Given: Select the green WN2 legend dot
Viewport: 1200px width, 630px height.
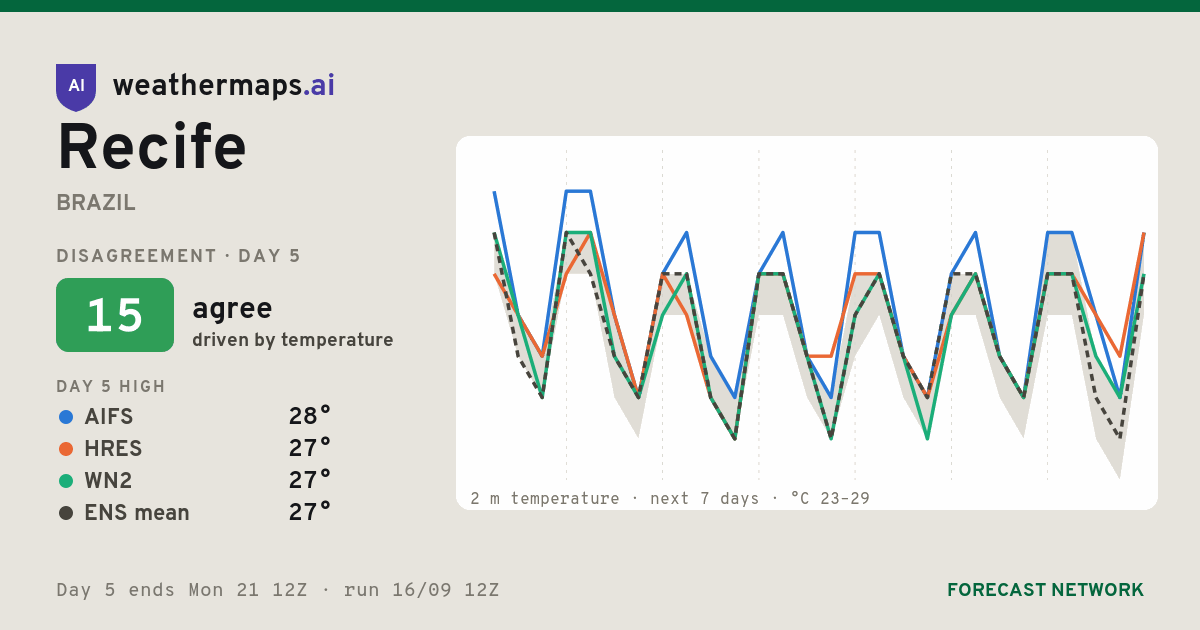Looking at the screenshot, I should pyautogui.click(x=66, y=481).
